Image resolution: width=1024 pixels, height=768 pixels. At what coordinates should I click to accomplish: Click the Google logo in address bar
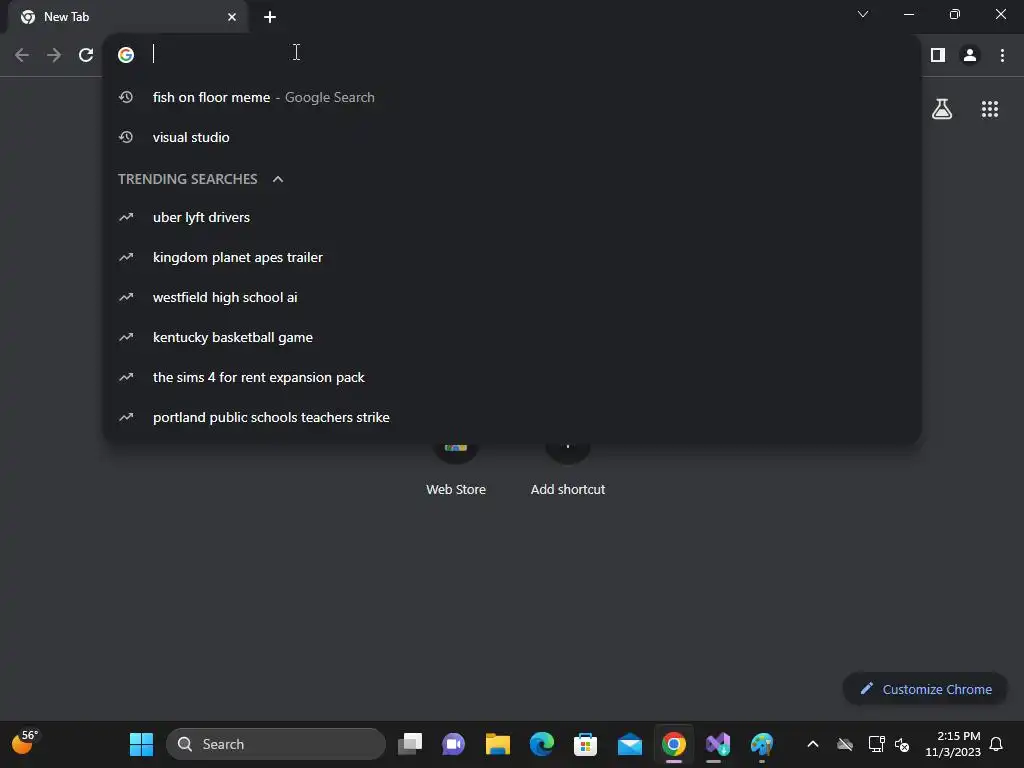pyautogui.click(x=126, y=55)
